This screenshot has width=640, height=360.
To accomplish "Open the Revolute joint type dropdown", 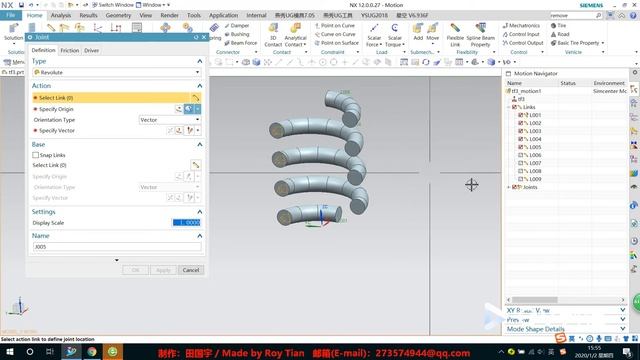I will 117,72.
